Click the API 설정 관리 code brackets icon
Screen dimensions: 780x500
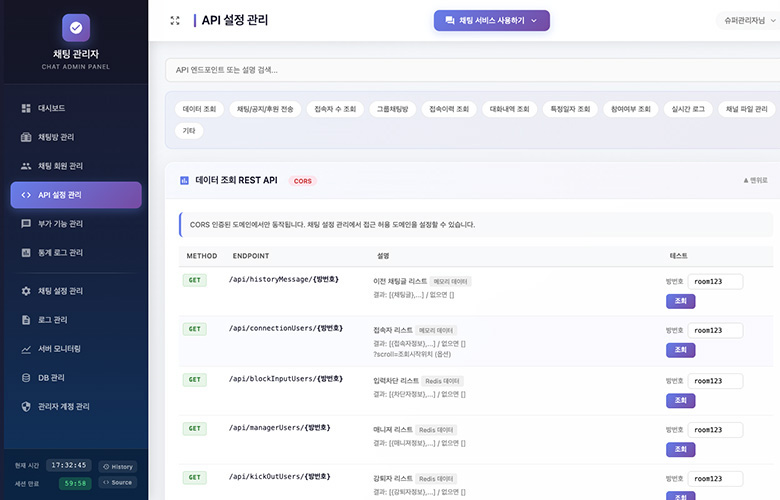coord(26,195)
